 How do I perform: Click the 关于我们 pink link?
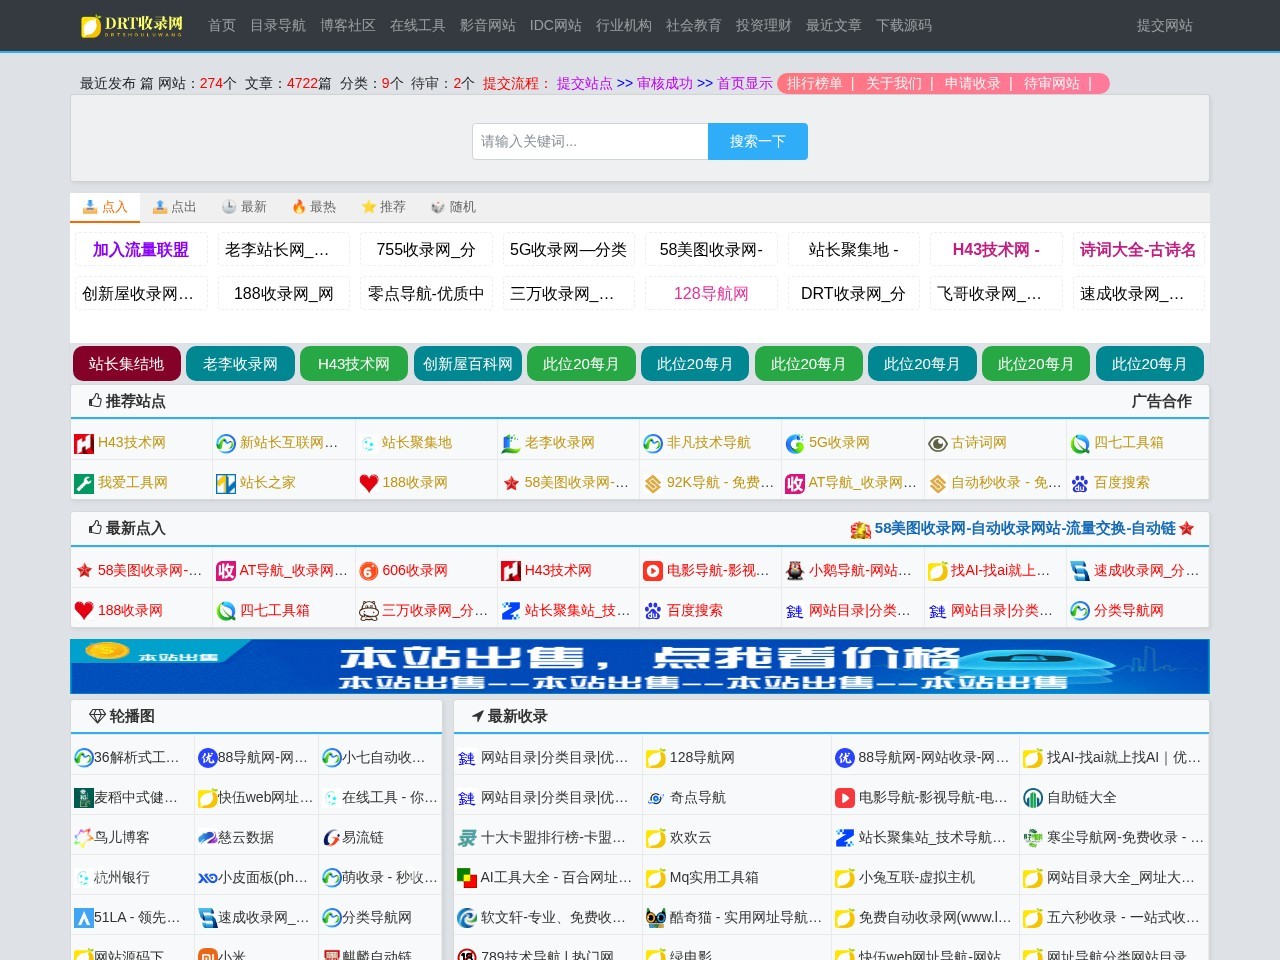tap(894, 83)
